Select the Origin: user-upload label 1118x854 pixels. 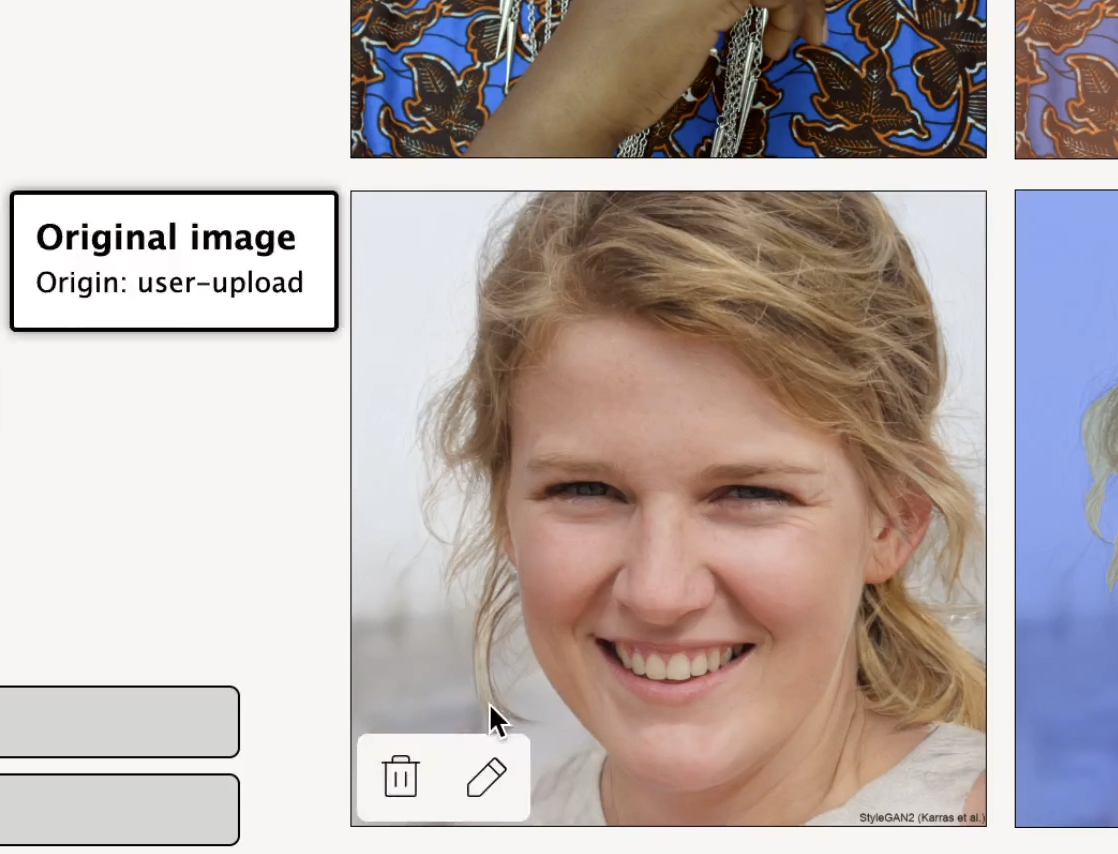click(169, 283)
